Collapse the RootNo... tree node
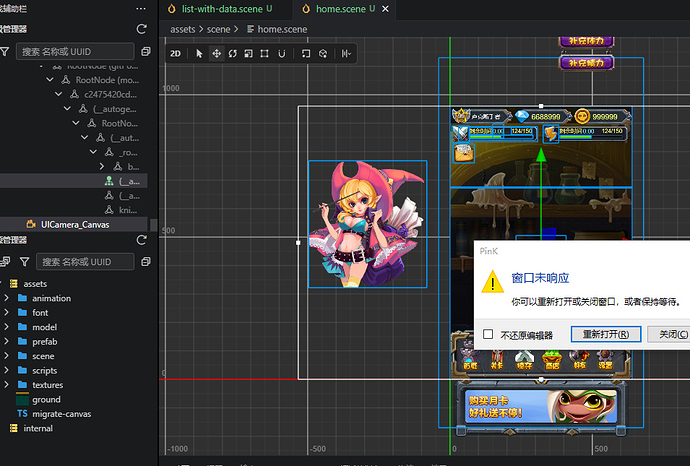This screenshot has height=466, width=690. point(76,123)
